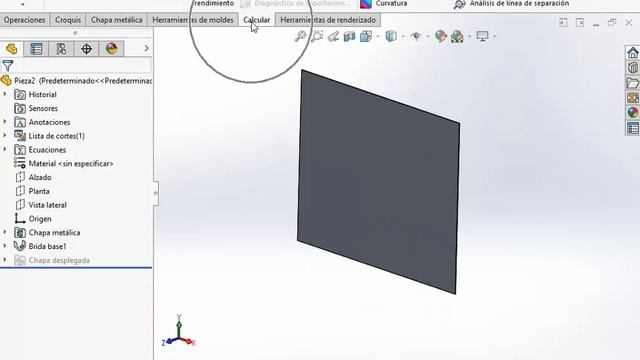Expand the Lista de cortes(1) node

tap(5, 136)
